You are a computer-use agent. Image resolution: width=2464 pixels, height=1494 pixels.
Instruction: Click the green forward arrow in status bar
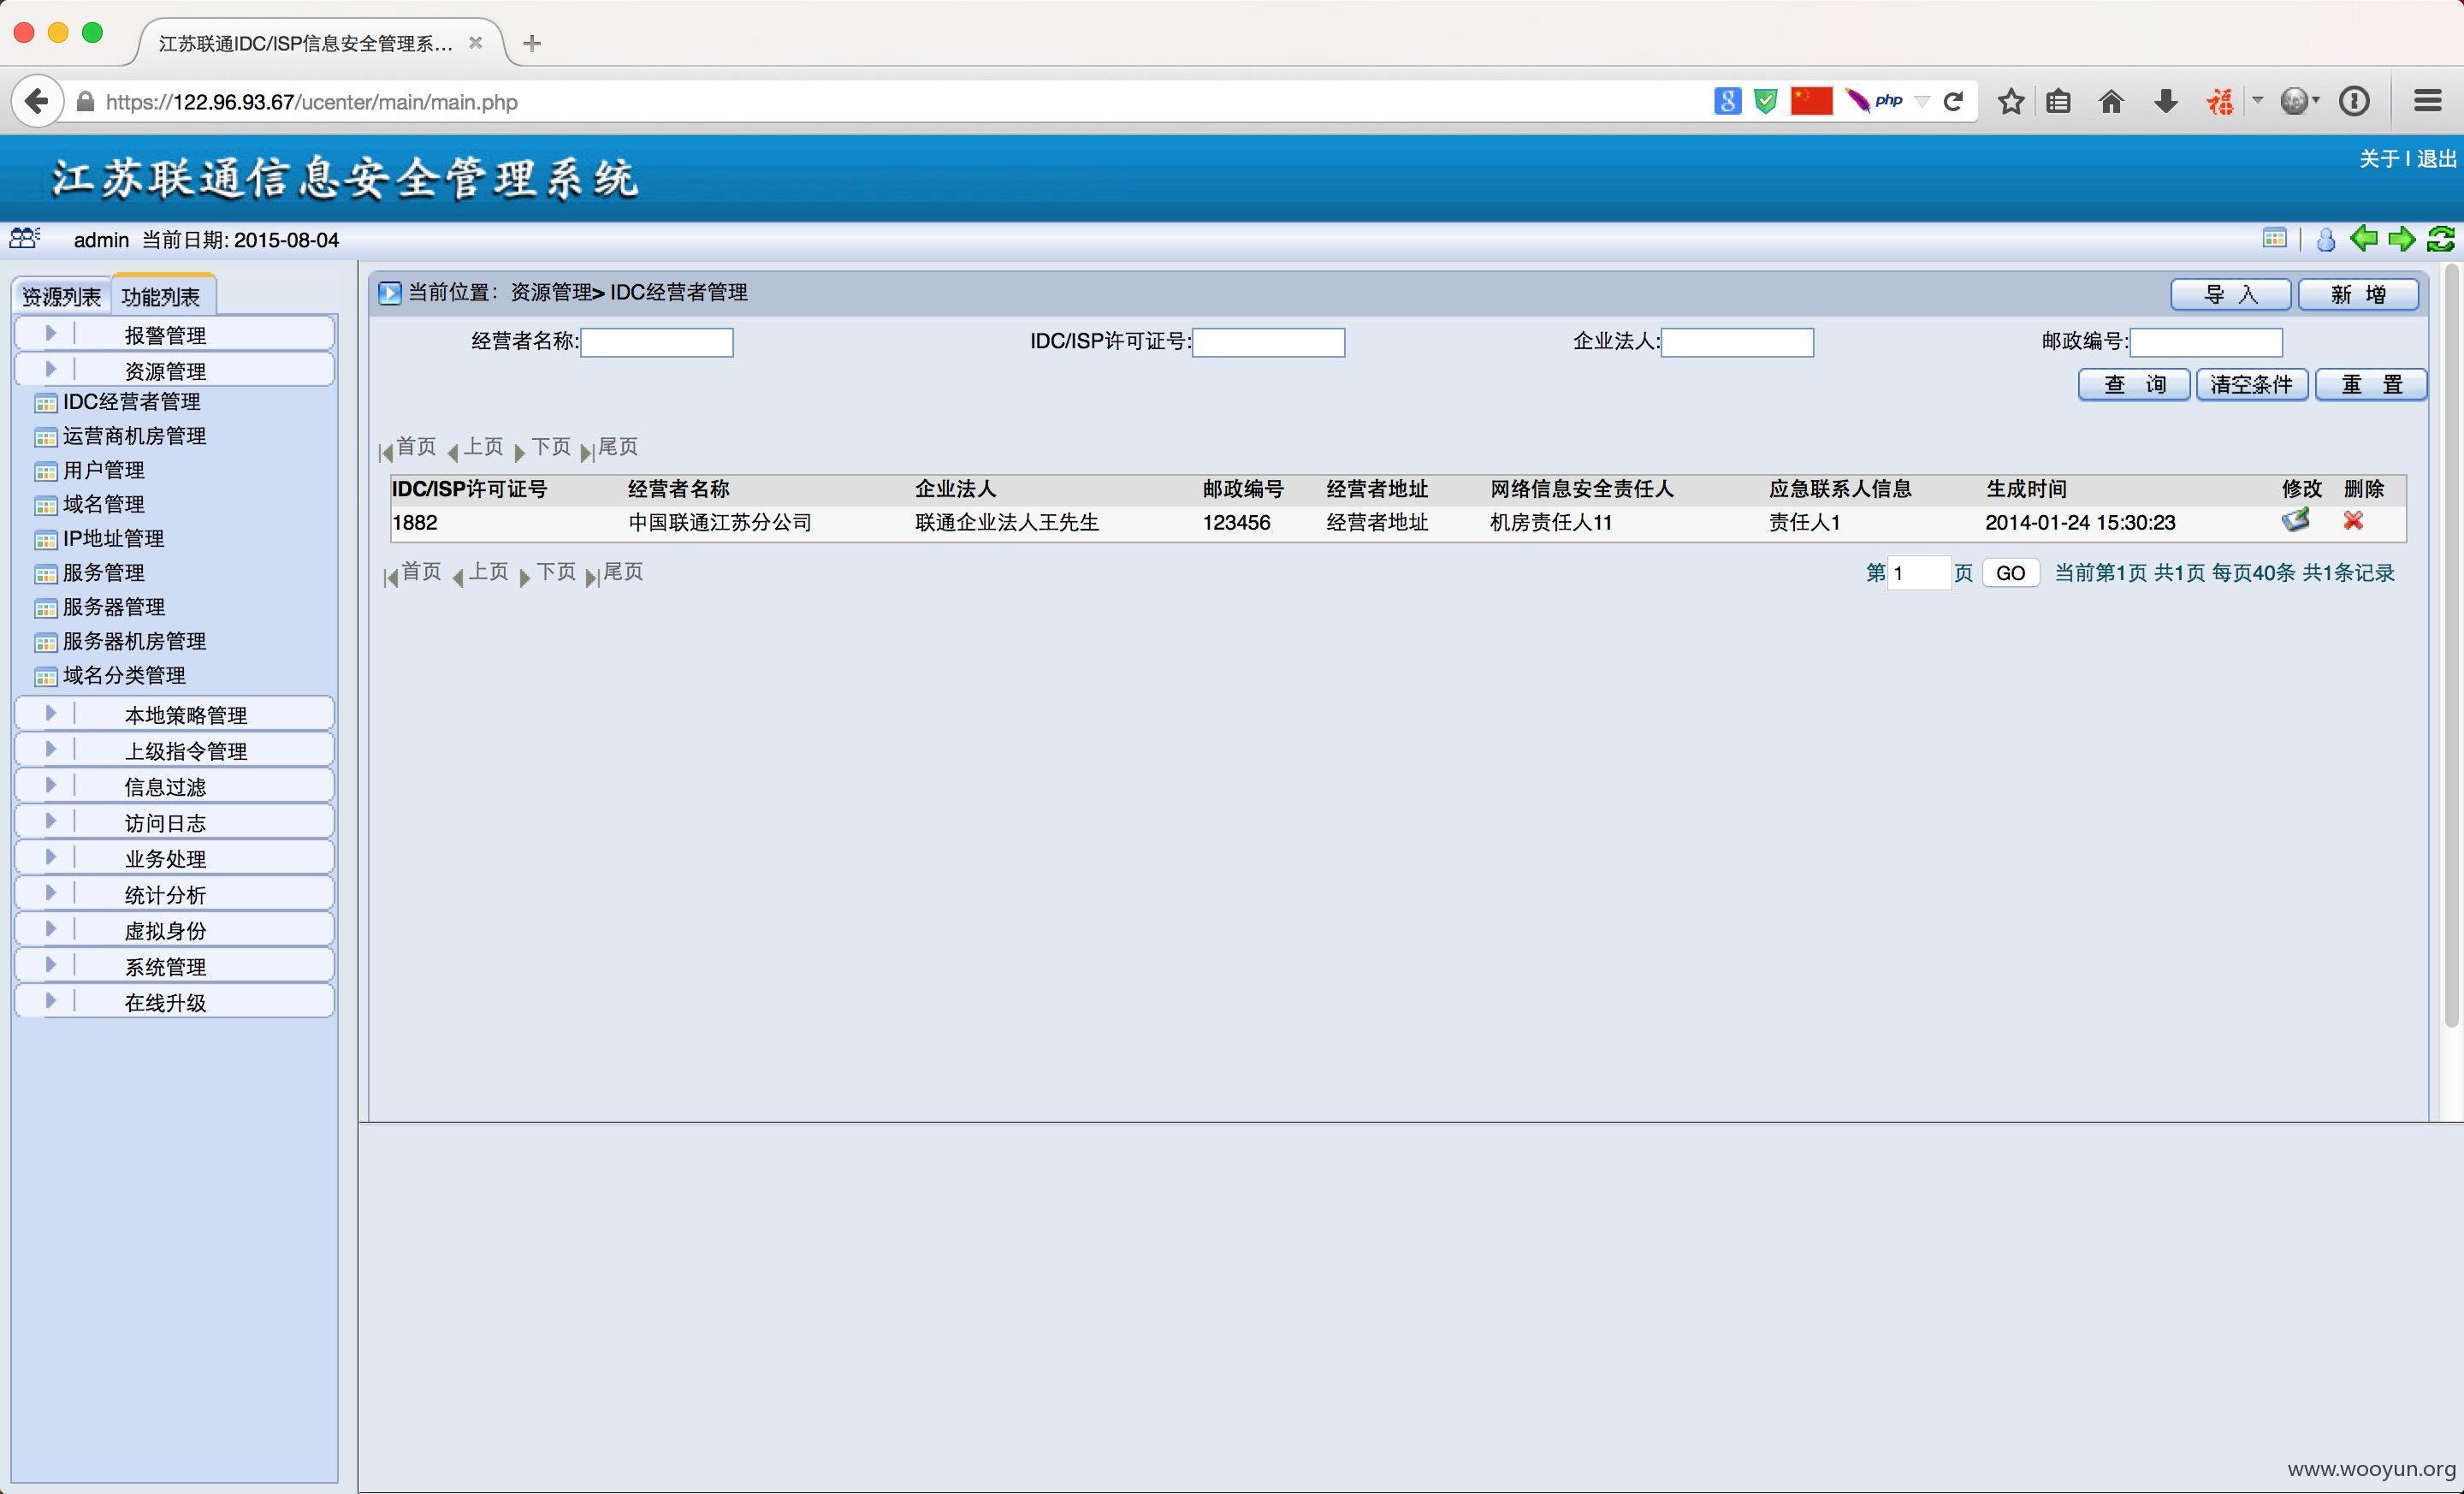[2402, 238]
